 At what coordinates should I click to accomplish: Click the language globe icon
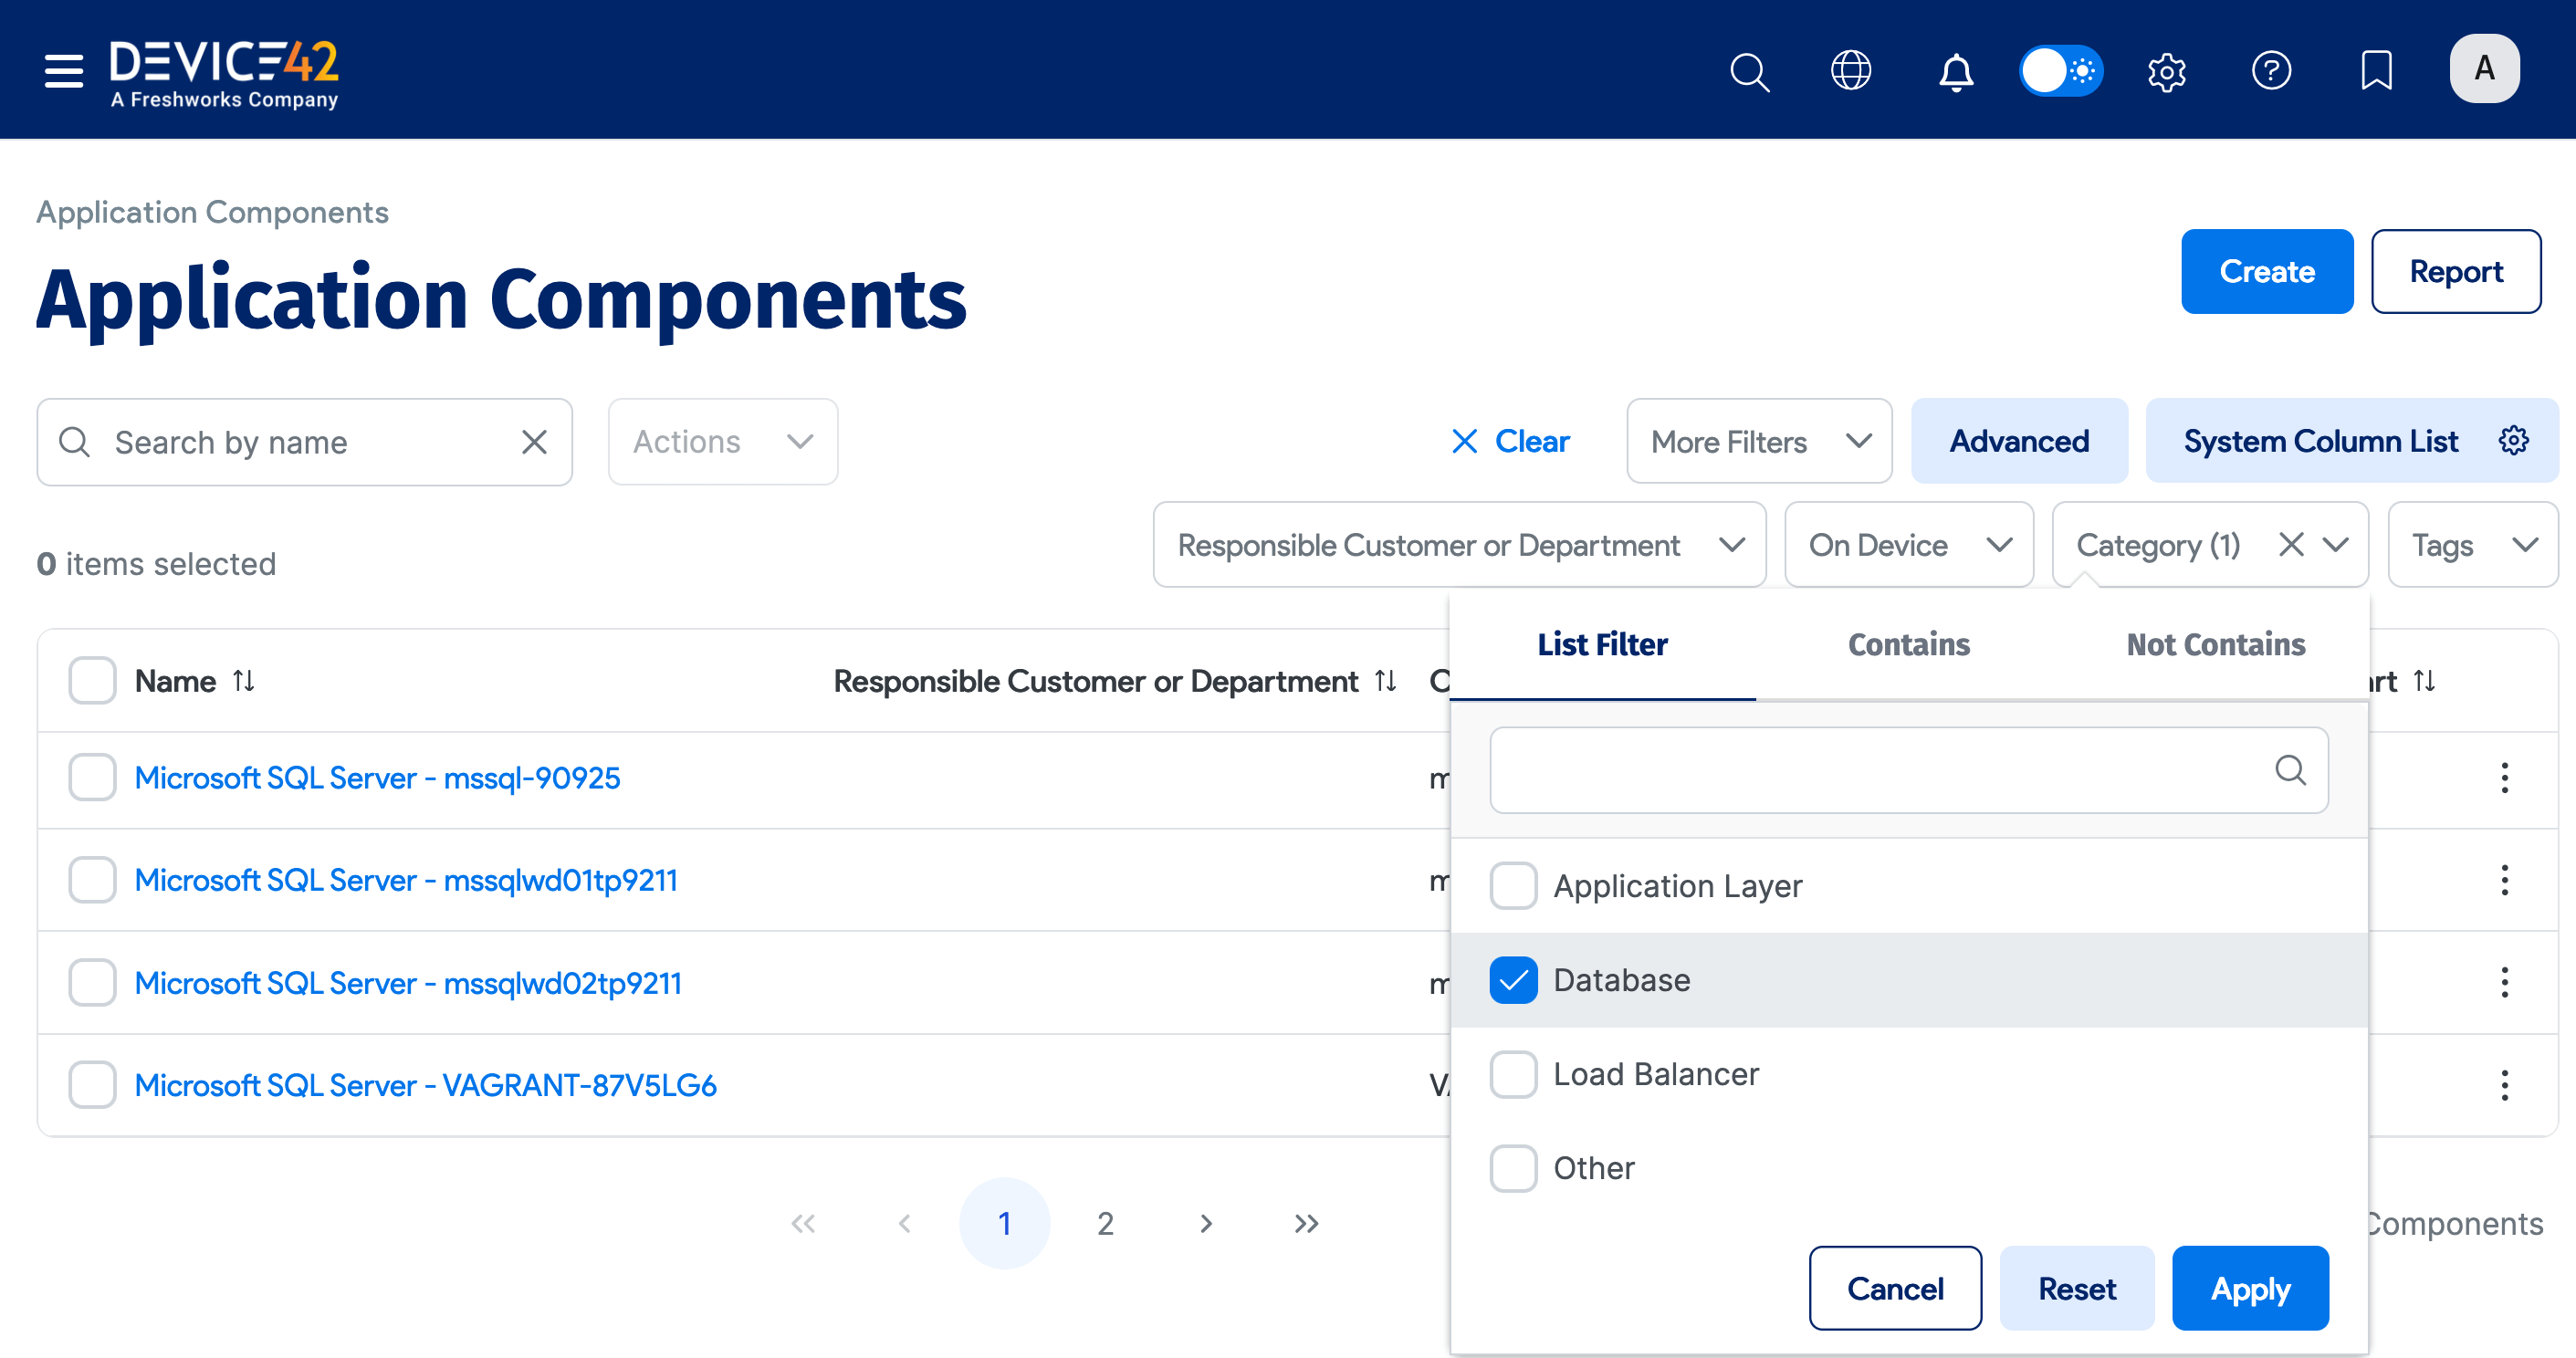pos(1851,70)
